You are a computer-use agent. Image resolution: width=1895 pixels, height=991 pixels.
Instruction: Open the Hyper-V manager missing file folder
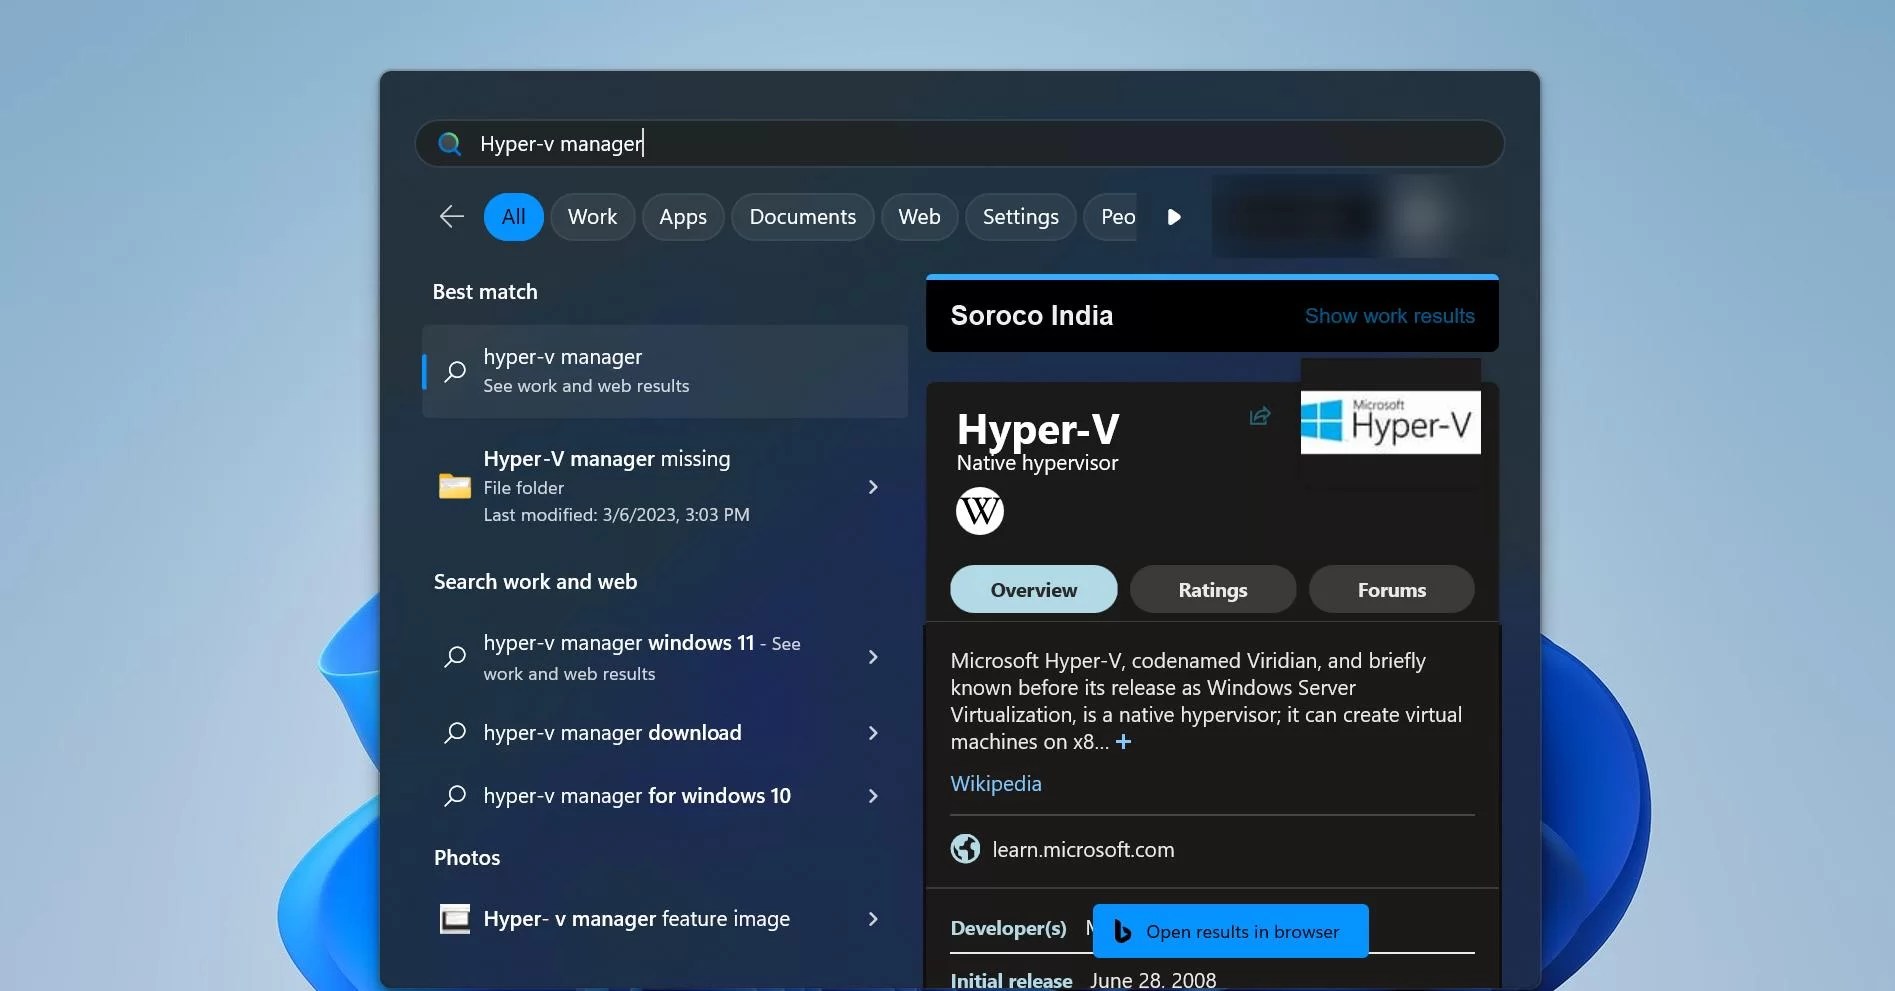tap(665, 487)
